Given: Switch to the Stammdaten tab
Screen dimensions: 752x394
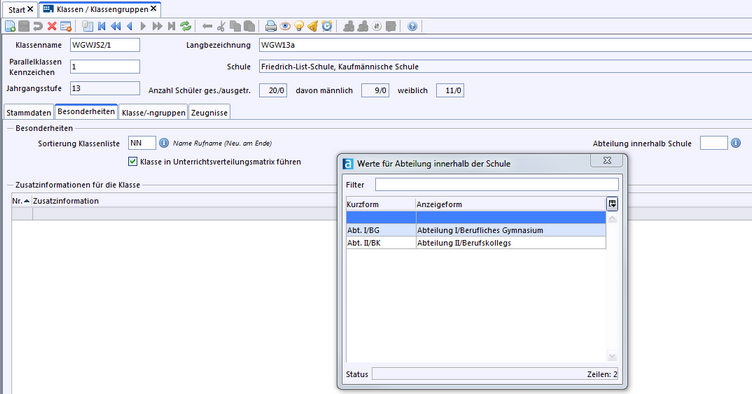Looking at the screenshot, I should tap(29, 113).
